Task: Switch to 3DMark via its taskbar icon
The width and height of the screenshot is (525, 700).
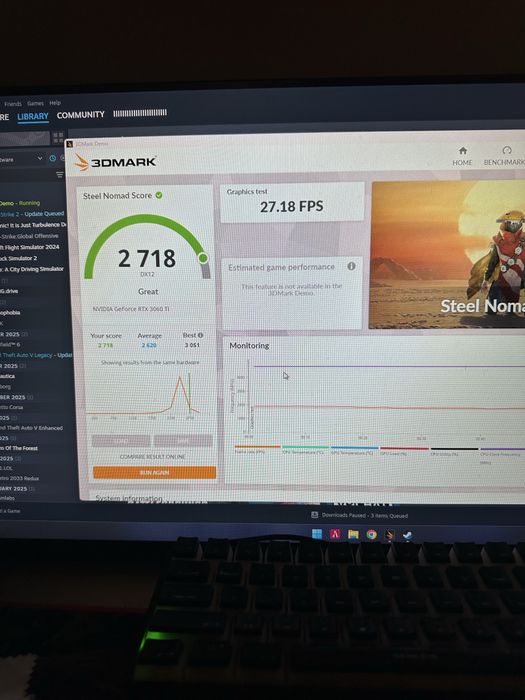Action: [x=389, y=535]
